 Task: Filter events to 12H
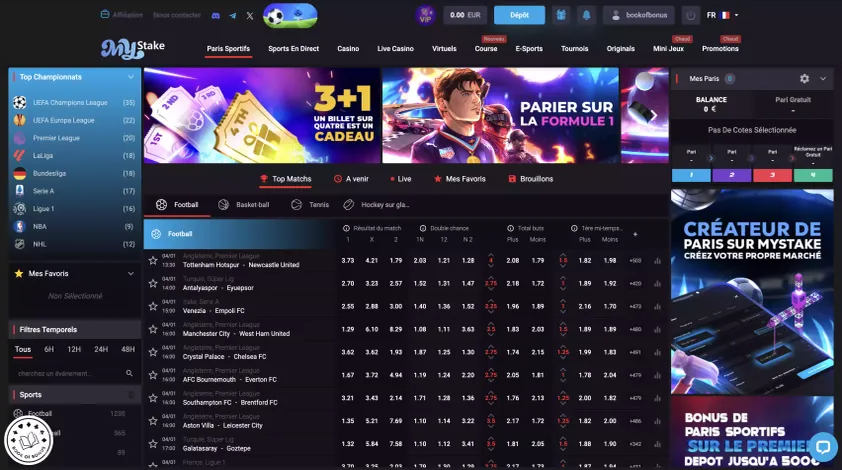pyautogui.click(x=74, y=349)
